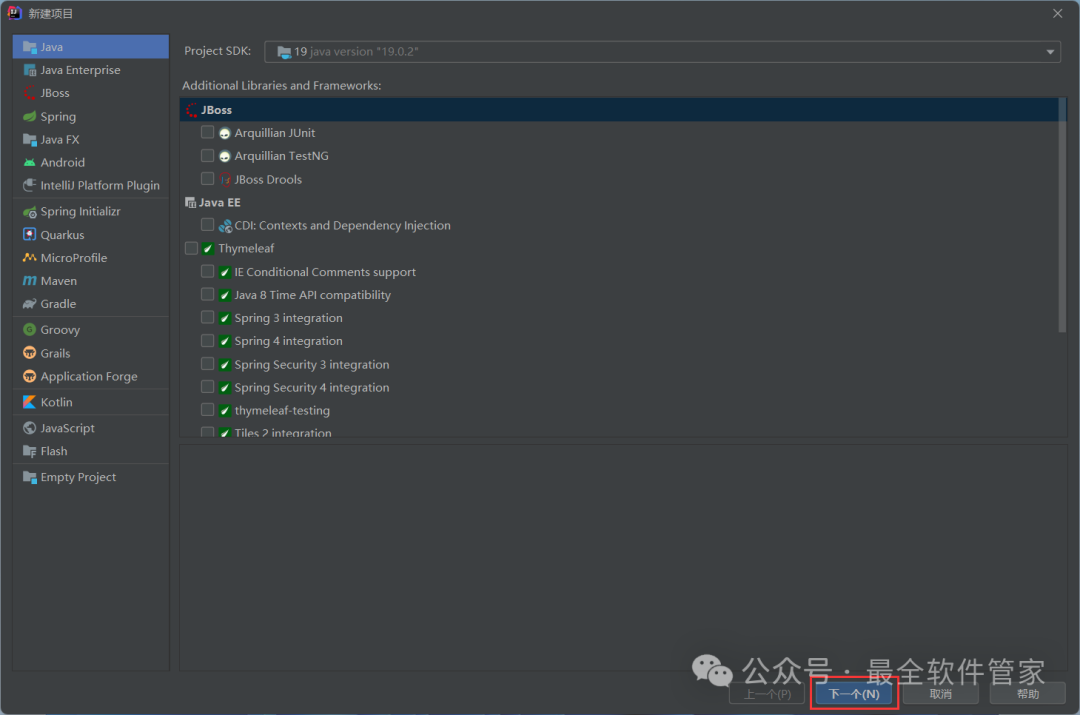Choose the IntelliJ Platform Plugin icon
The image size is (1080, 715).
(30, 185)
